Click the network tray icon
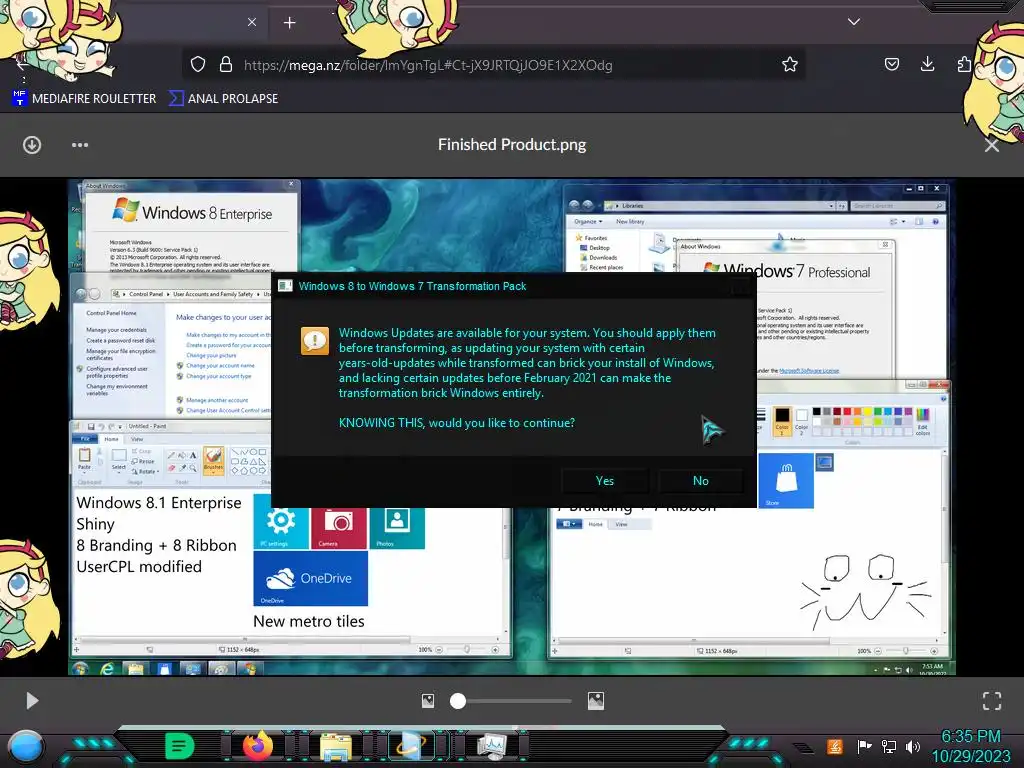This screenshot has width=1024, height=768. (x=889, y=746)
